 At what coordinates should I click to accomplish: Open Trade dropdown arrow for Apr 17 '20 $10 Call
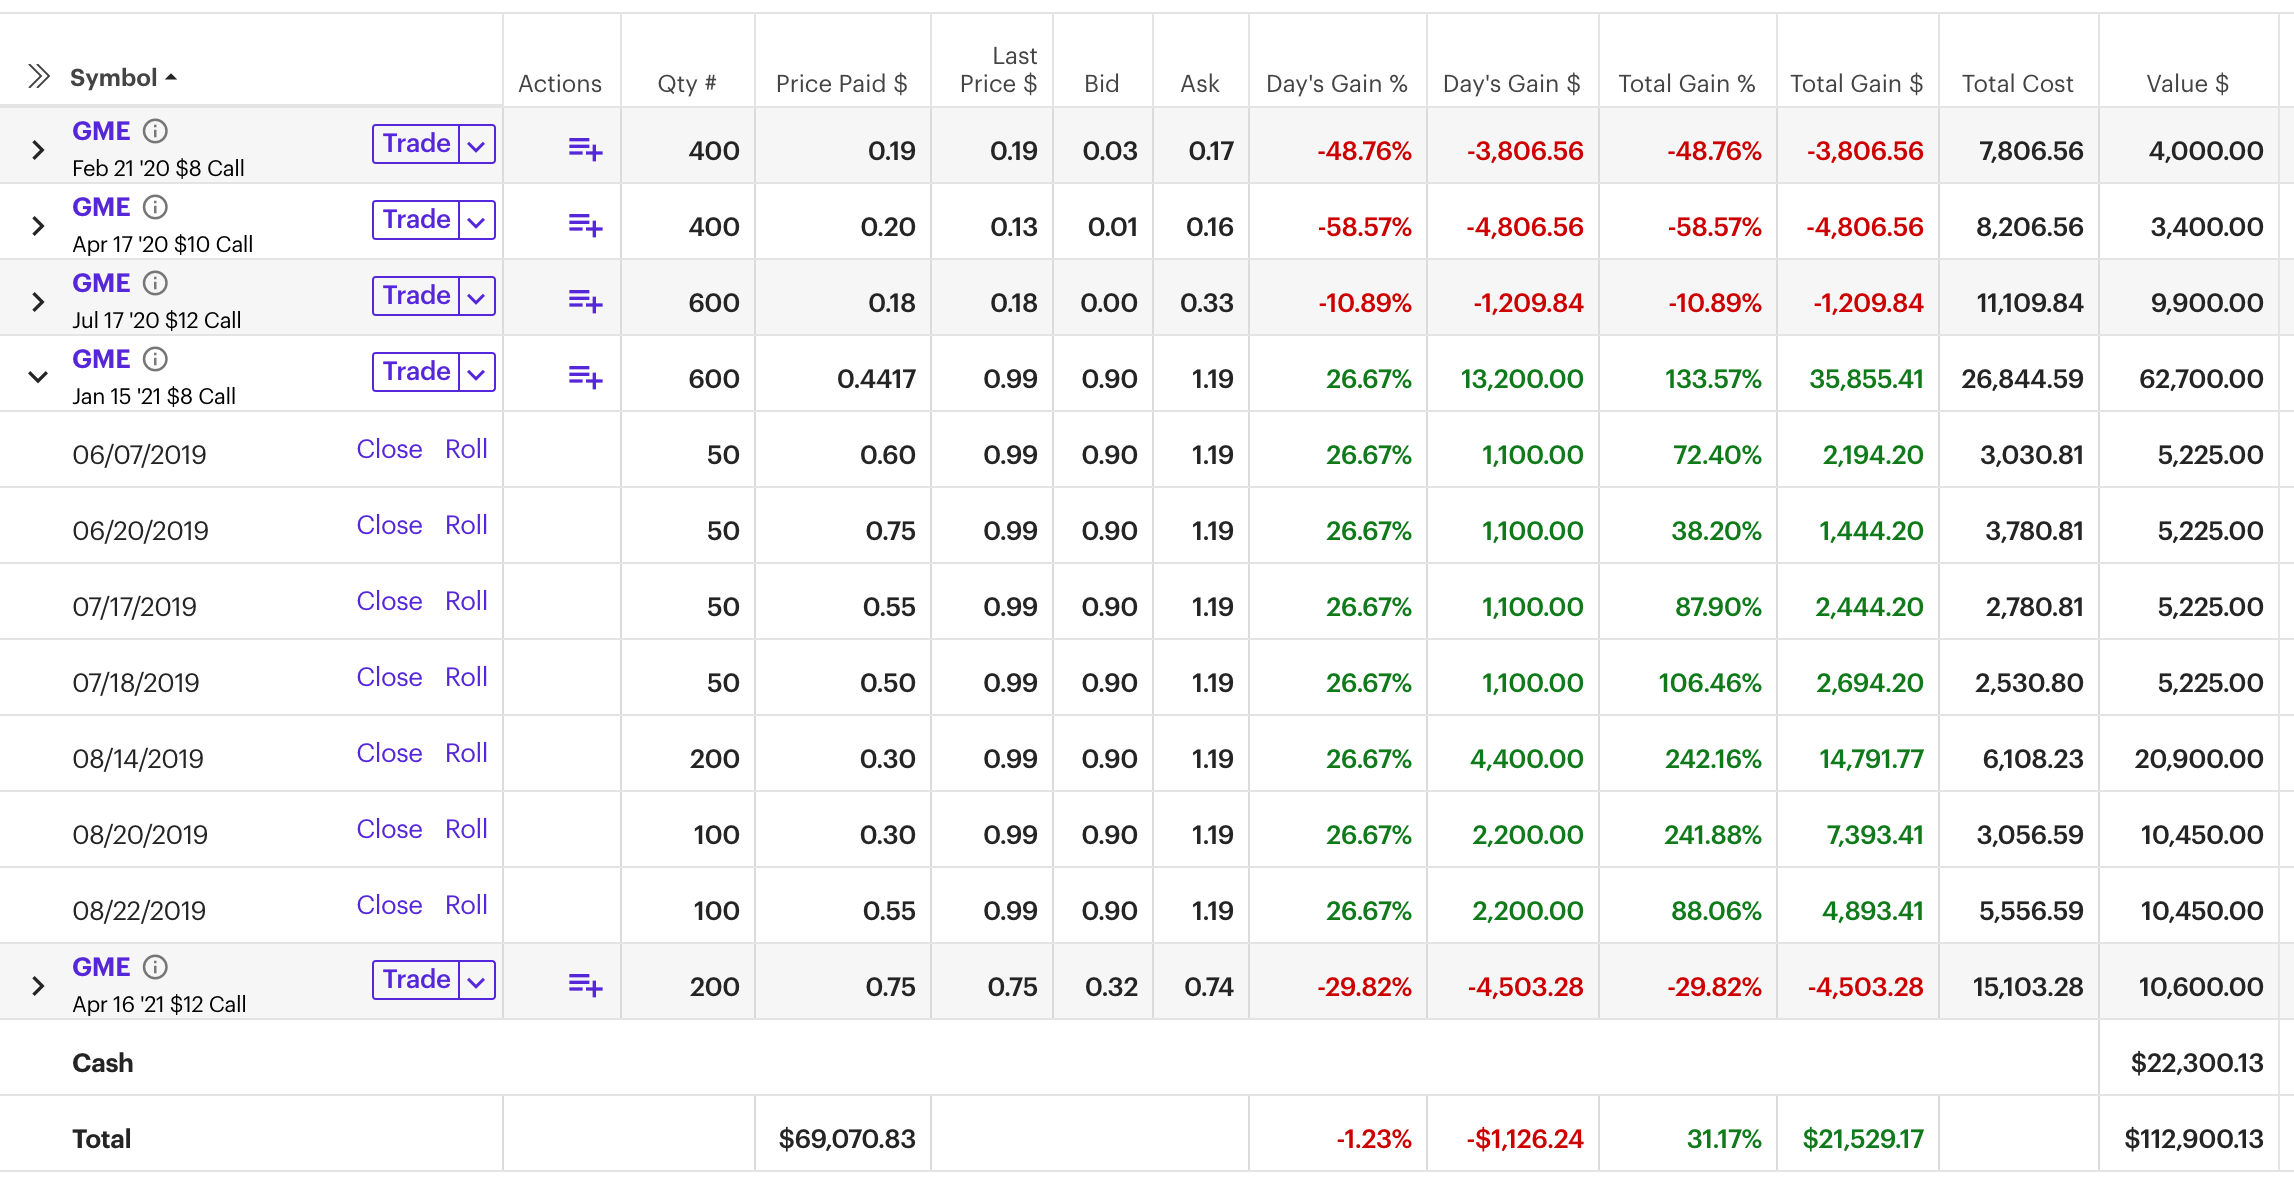pos(477,221)
